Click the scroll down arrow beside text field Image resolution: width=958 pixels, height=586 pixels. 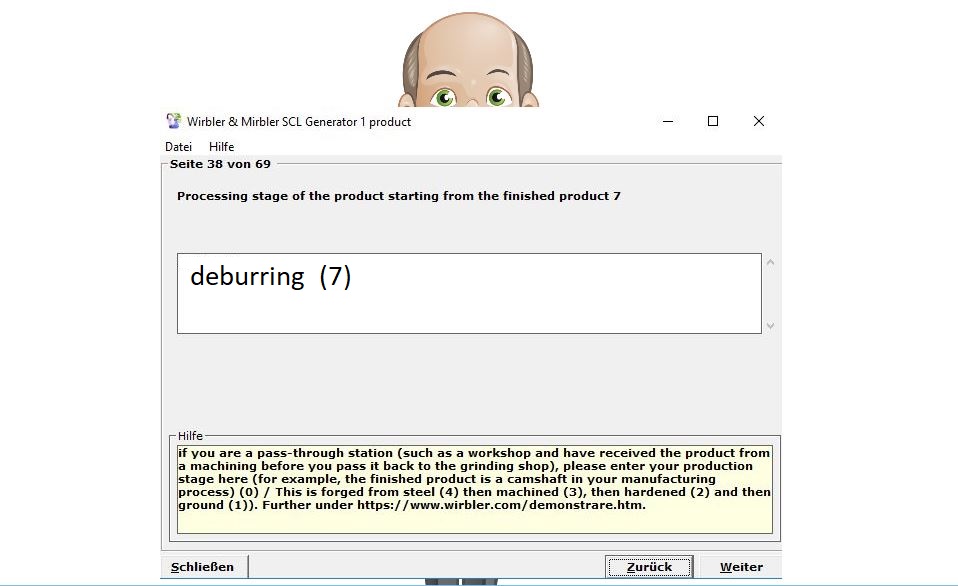(x=771, y=325)
